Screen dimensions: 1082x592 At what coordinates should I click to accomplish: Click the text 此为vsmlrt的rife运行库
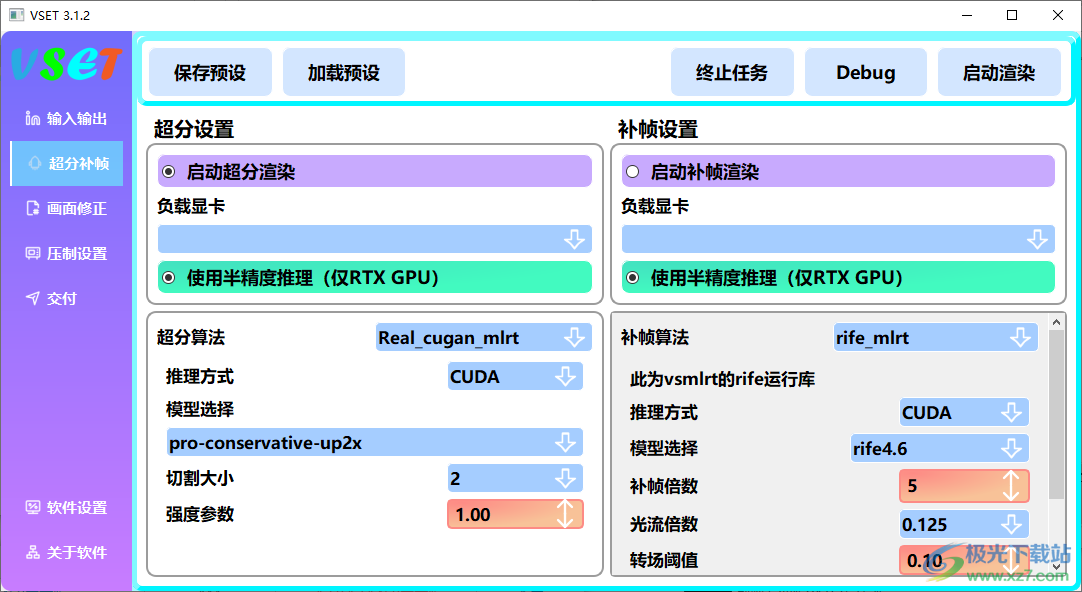click(722, 379)
